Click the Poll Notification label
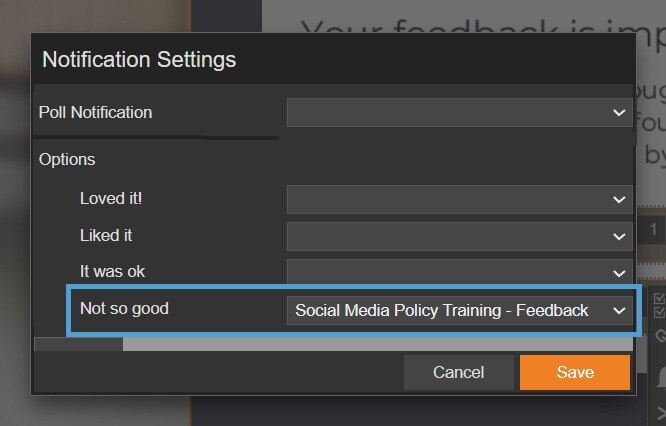 pyautogui.click(x=95, y=112)
